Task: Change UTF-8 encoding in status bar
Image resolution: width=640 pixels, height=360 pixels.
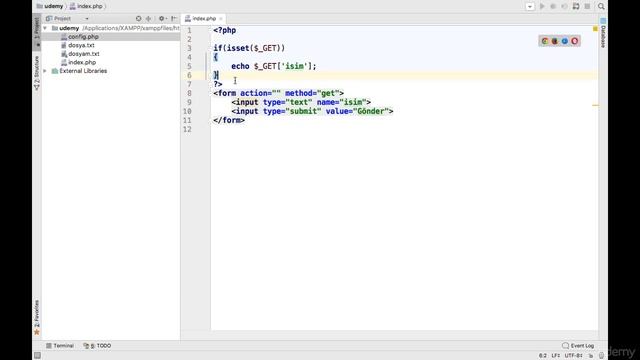Action: tap(573, 356)
